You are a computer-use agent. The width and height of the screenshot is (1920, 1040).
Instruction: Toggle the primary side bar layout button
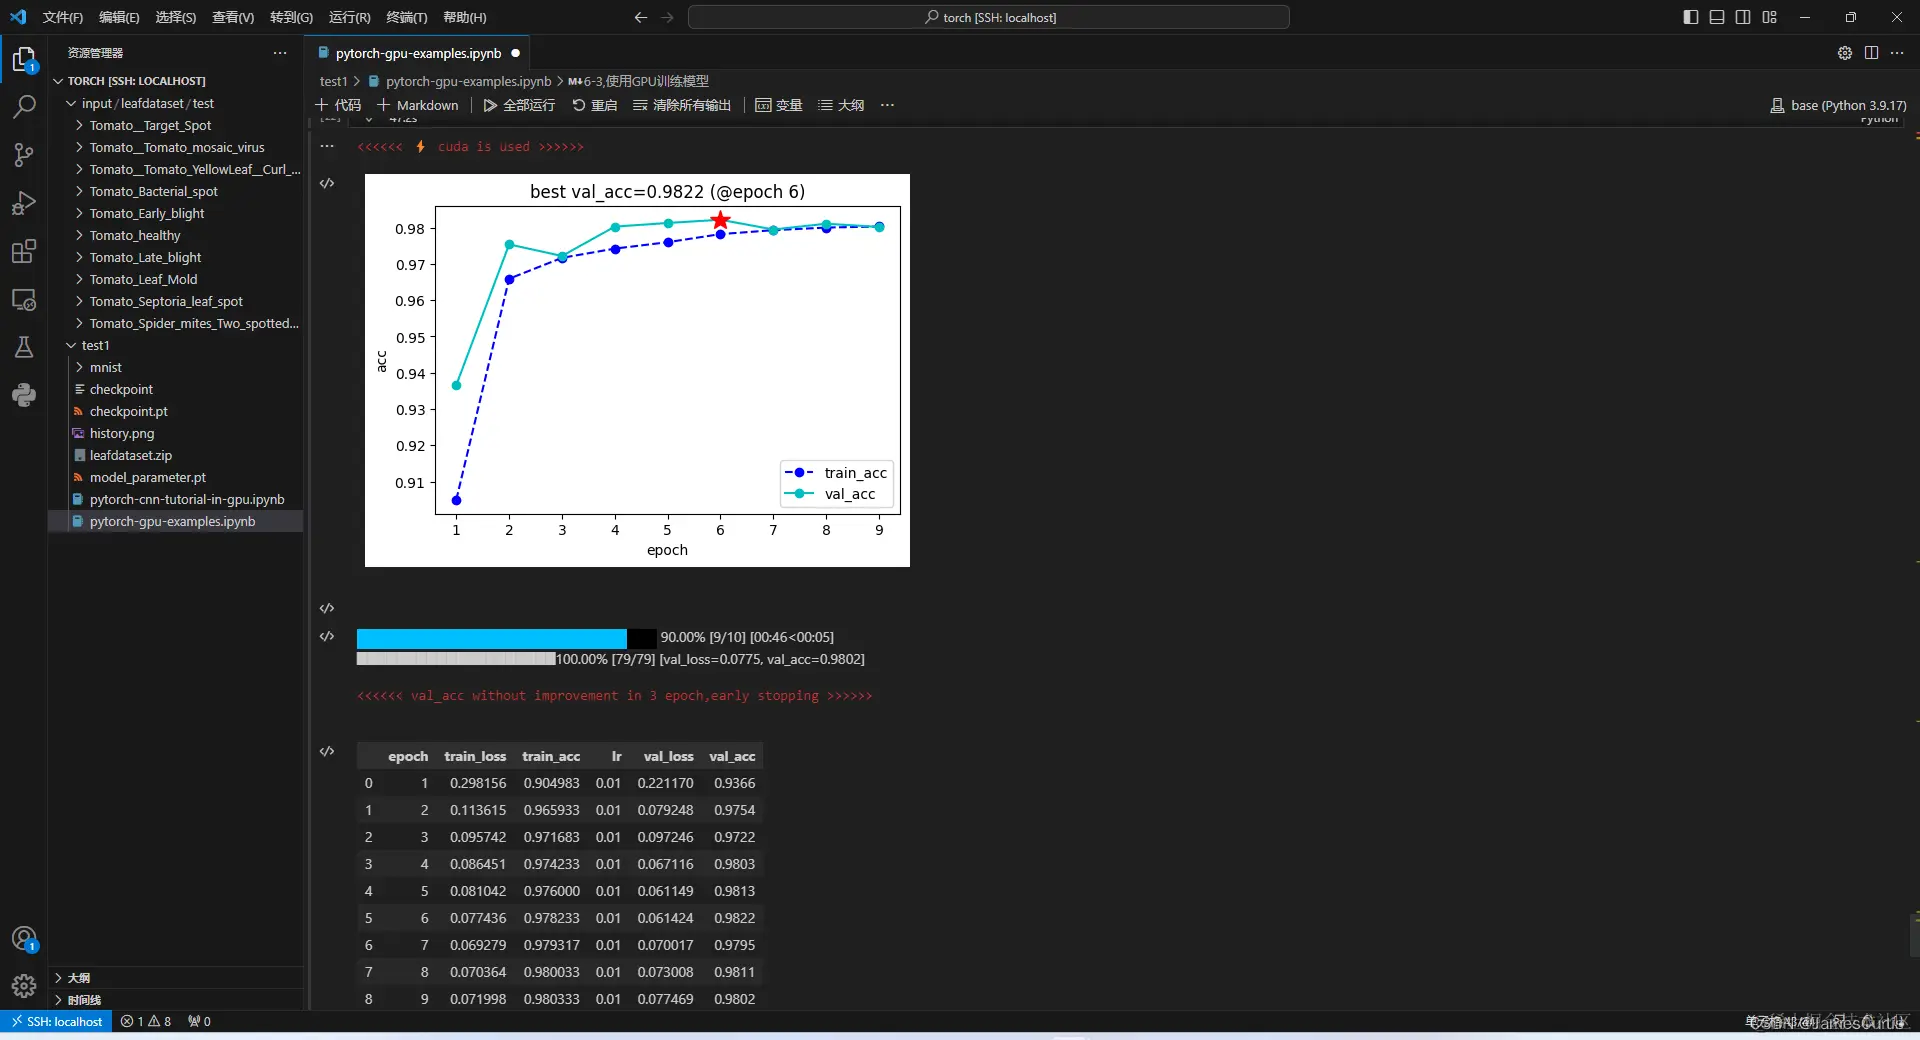point(1691,17)
